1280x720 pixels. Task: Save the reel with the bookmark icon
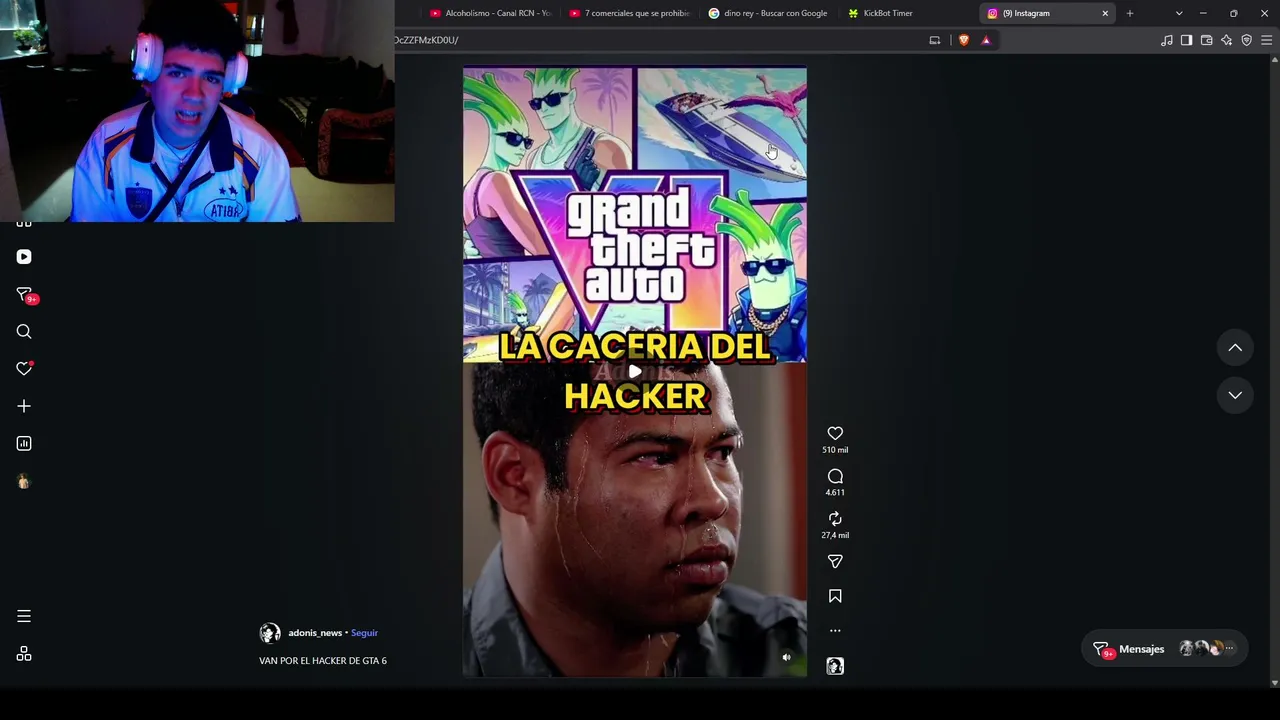[835, 596]
